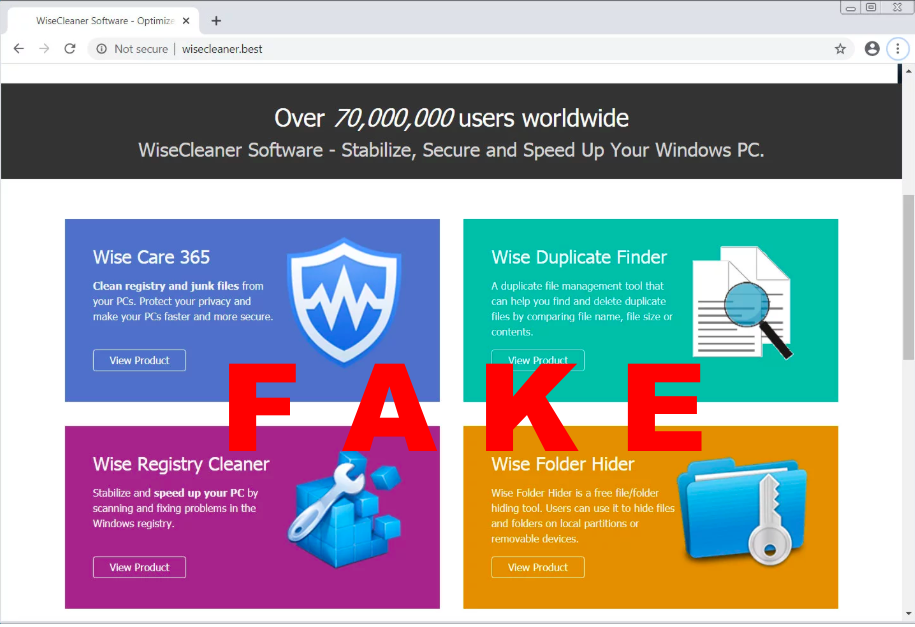Viewport: 915px width, 627px height.
Task: Click the address bar showing wisecleaner.best
Action: coord(470,49)
